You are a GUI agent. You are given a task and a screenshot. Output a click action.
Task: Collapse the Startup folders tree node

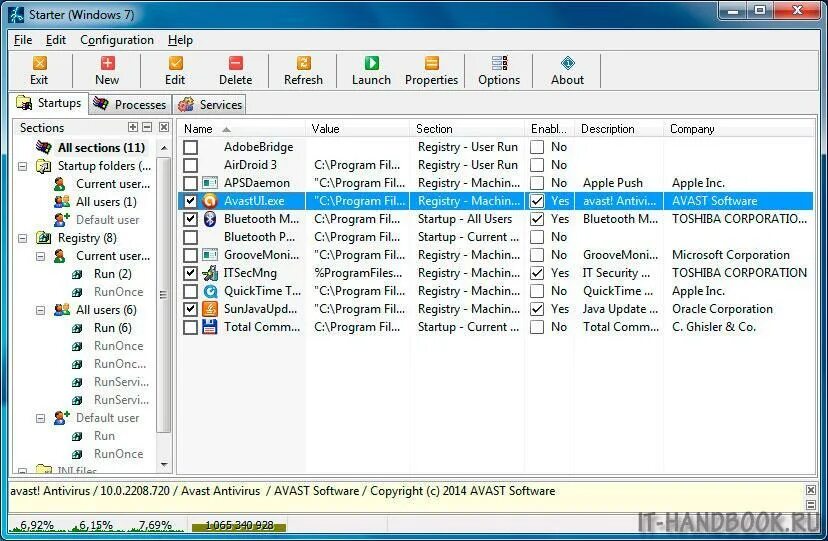23,166
